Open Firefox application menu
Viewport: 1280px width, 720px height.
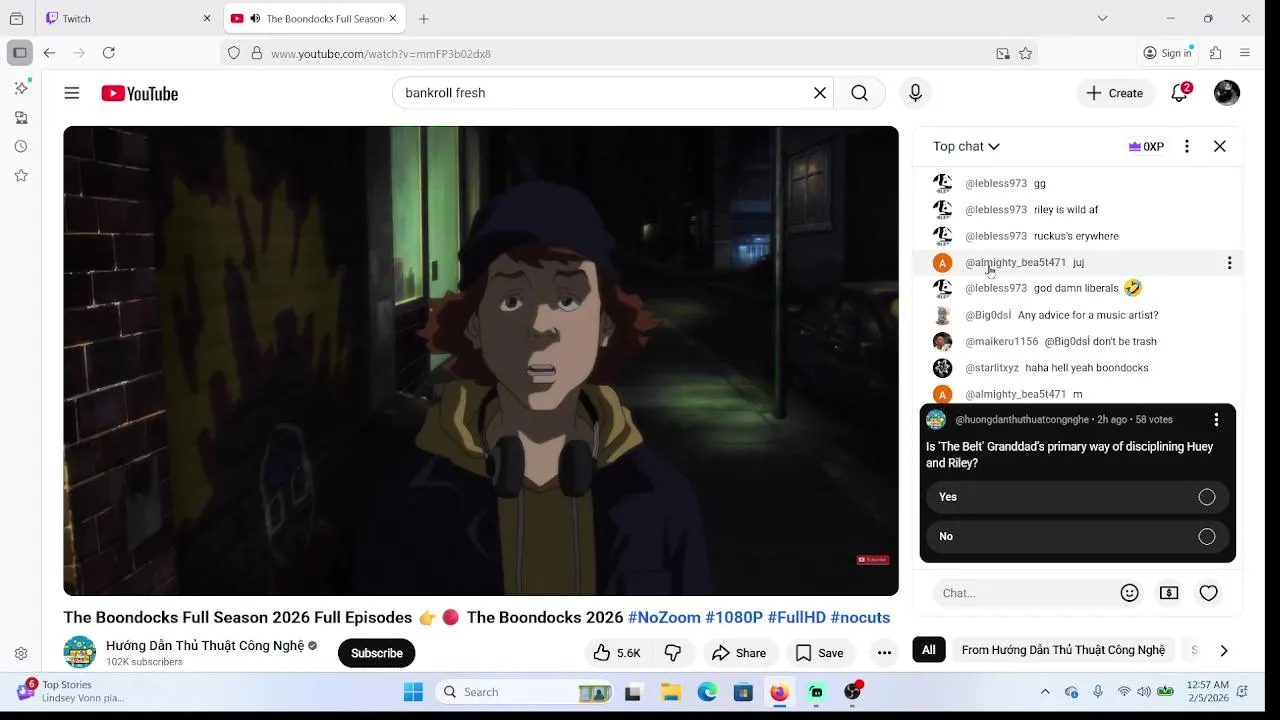(1245, 53)
